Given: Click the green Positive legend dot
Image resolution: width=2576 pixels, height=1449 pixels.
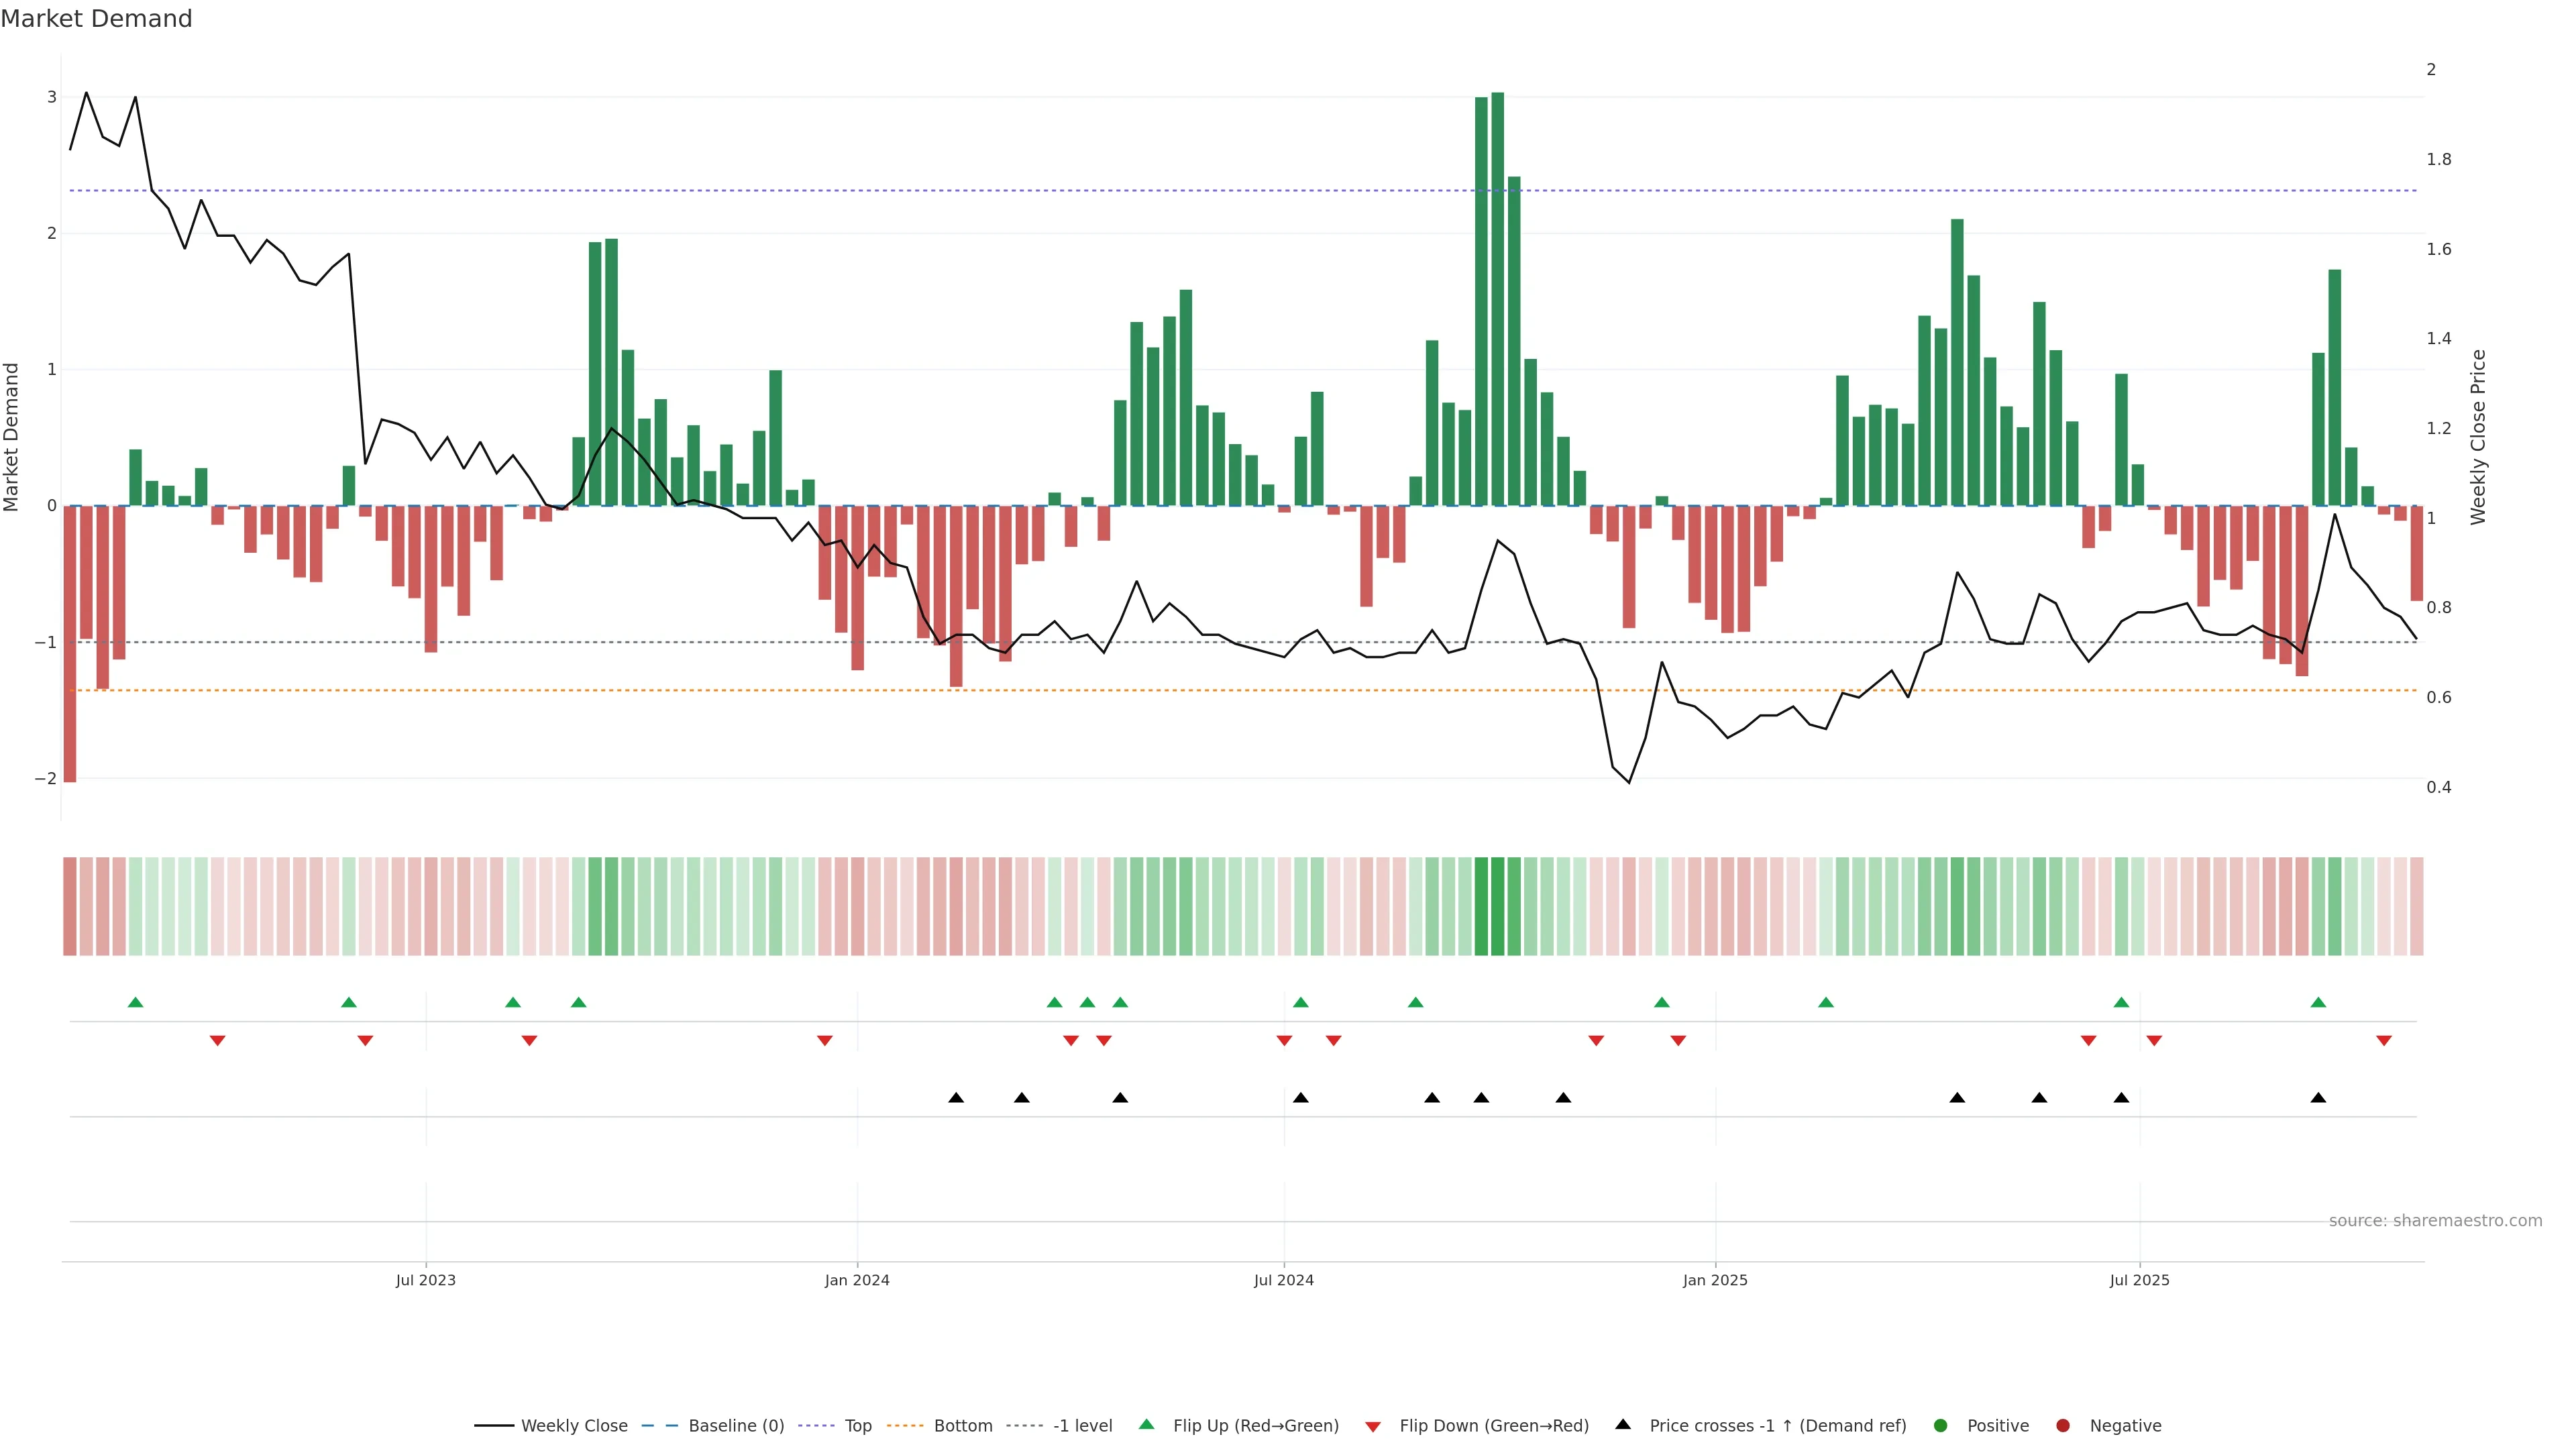Looking at the screenshot, I should tap(1940, 1425).
